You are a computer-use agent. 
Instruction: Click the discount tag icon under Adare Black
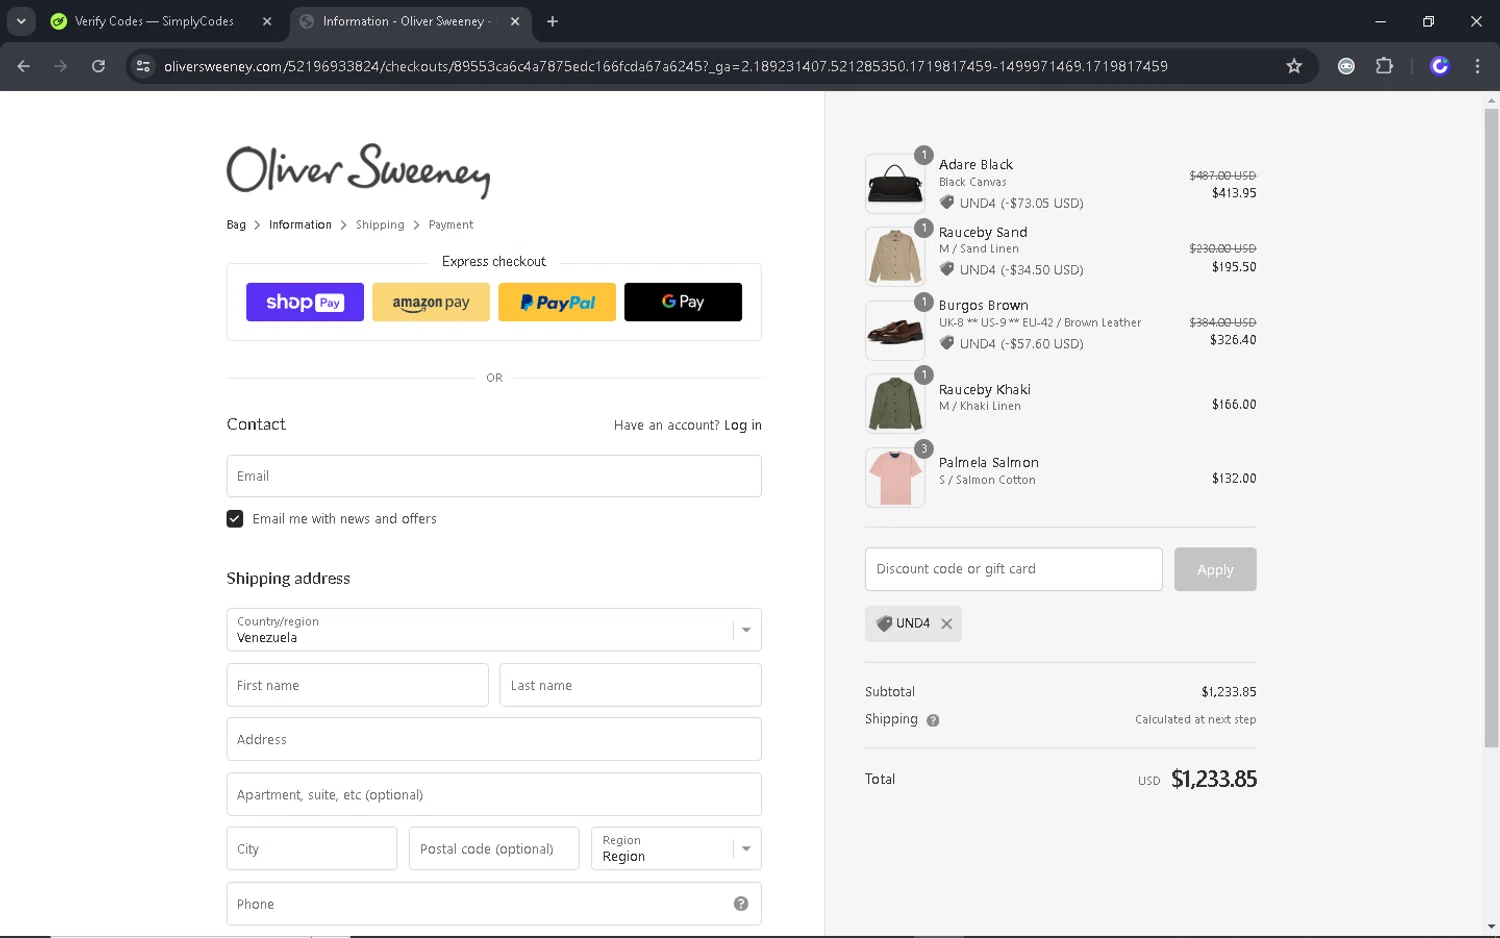pos(947,202)
